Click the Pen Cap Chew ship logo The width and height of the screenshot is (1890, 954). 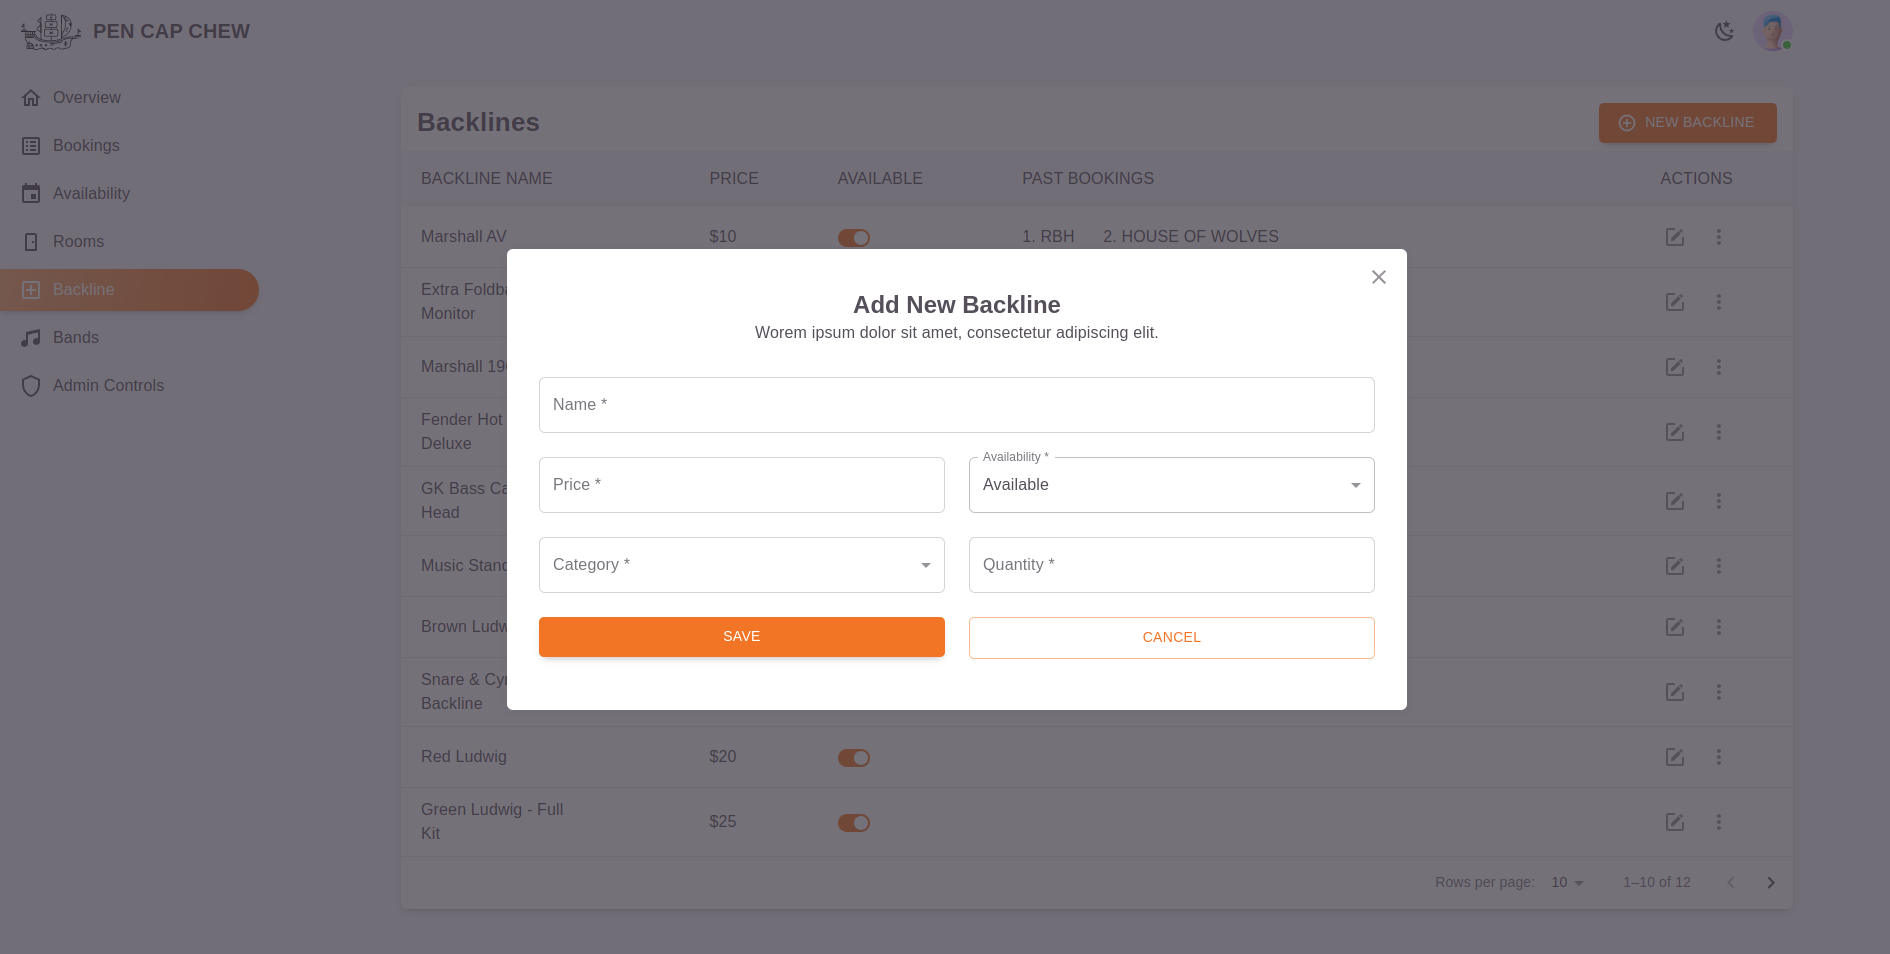point(50,32)
